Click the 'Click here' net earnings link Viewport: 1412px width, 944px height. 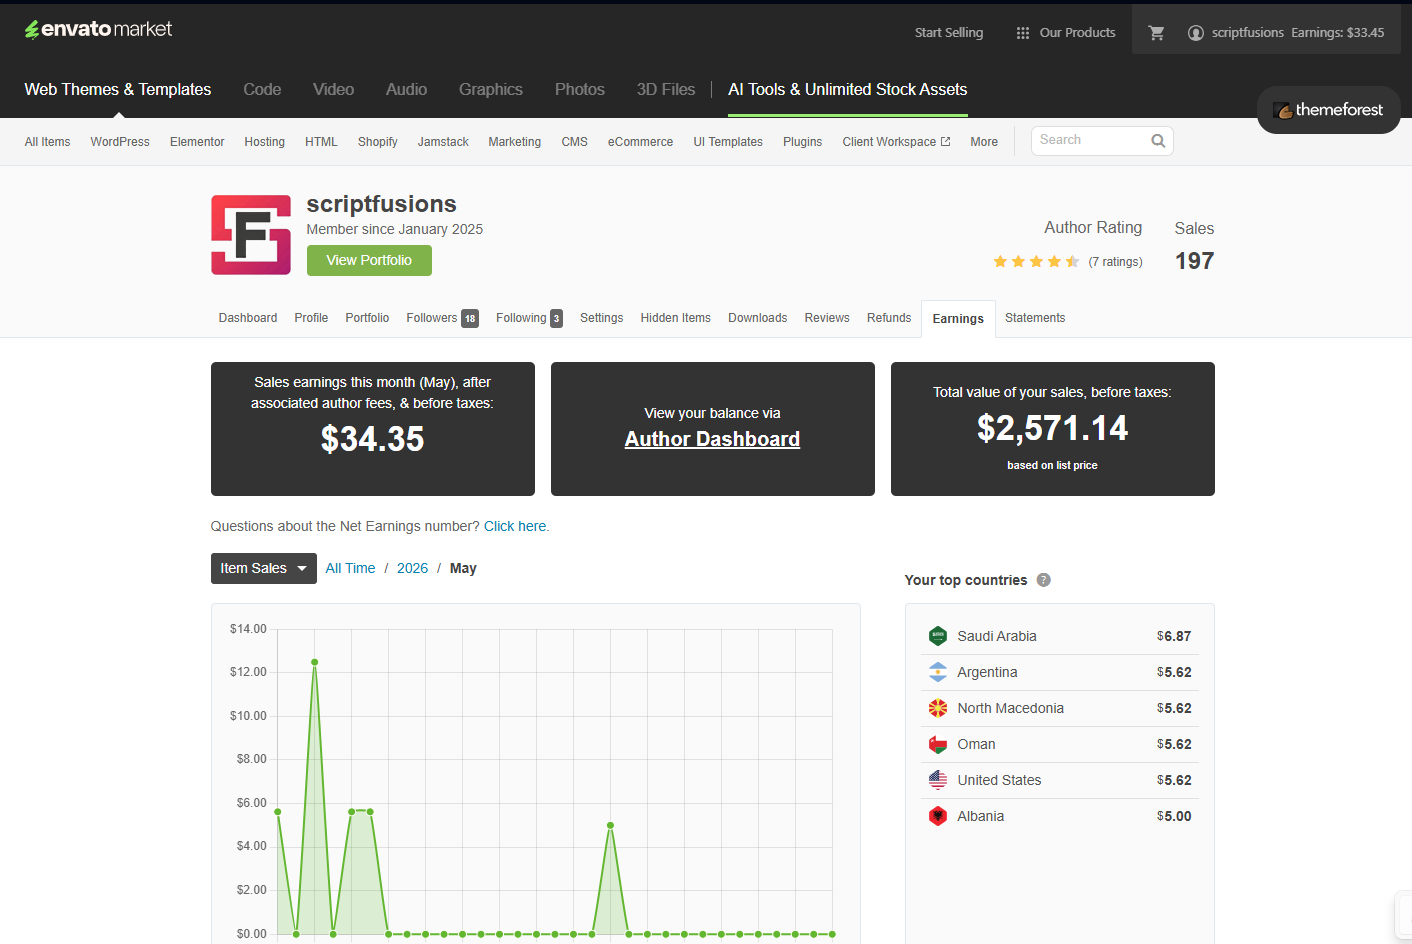515,526
